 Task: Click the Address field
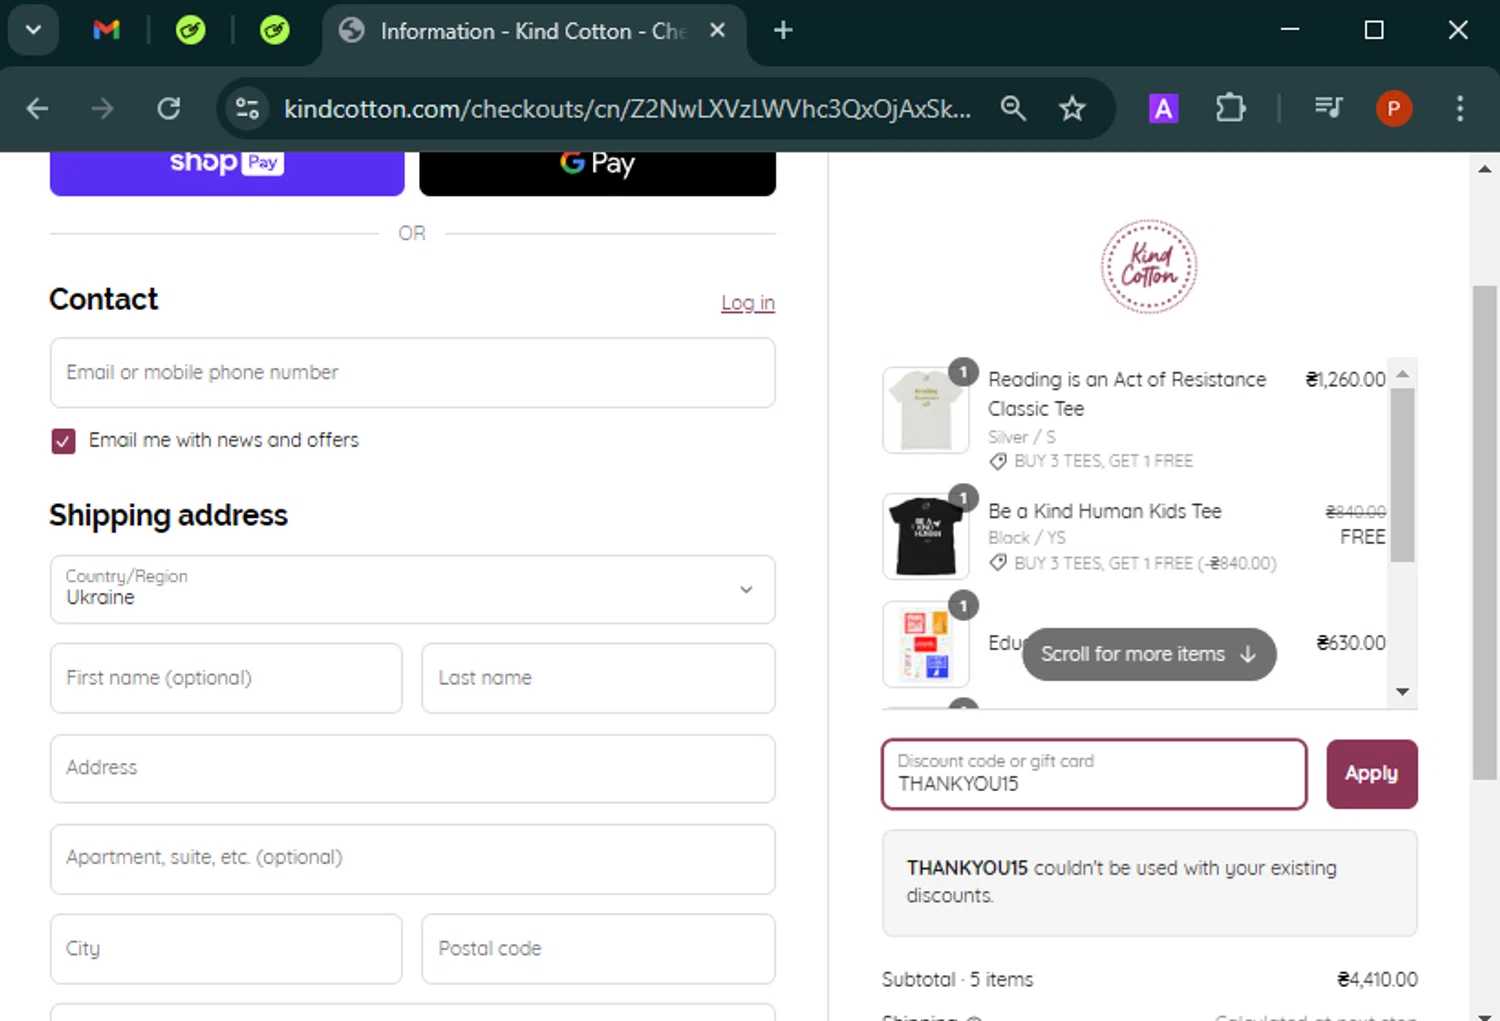413,768
